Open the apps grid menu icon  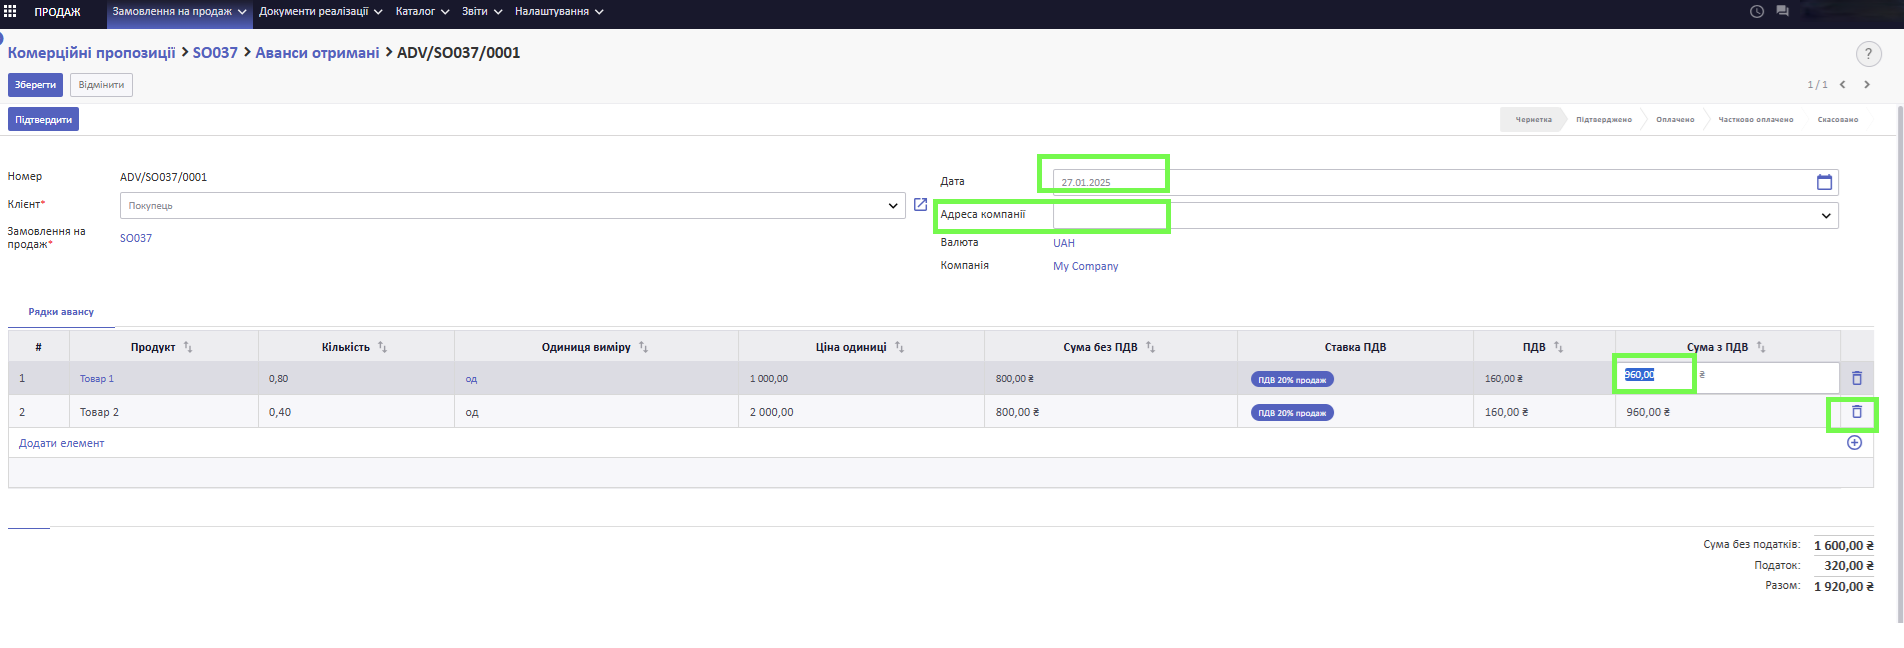pyautogui.click(x=11, y=12)
